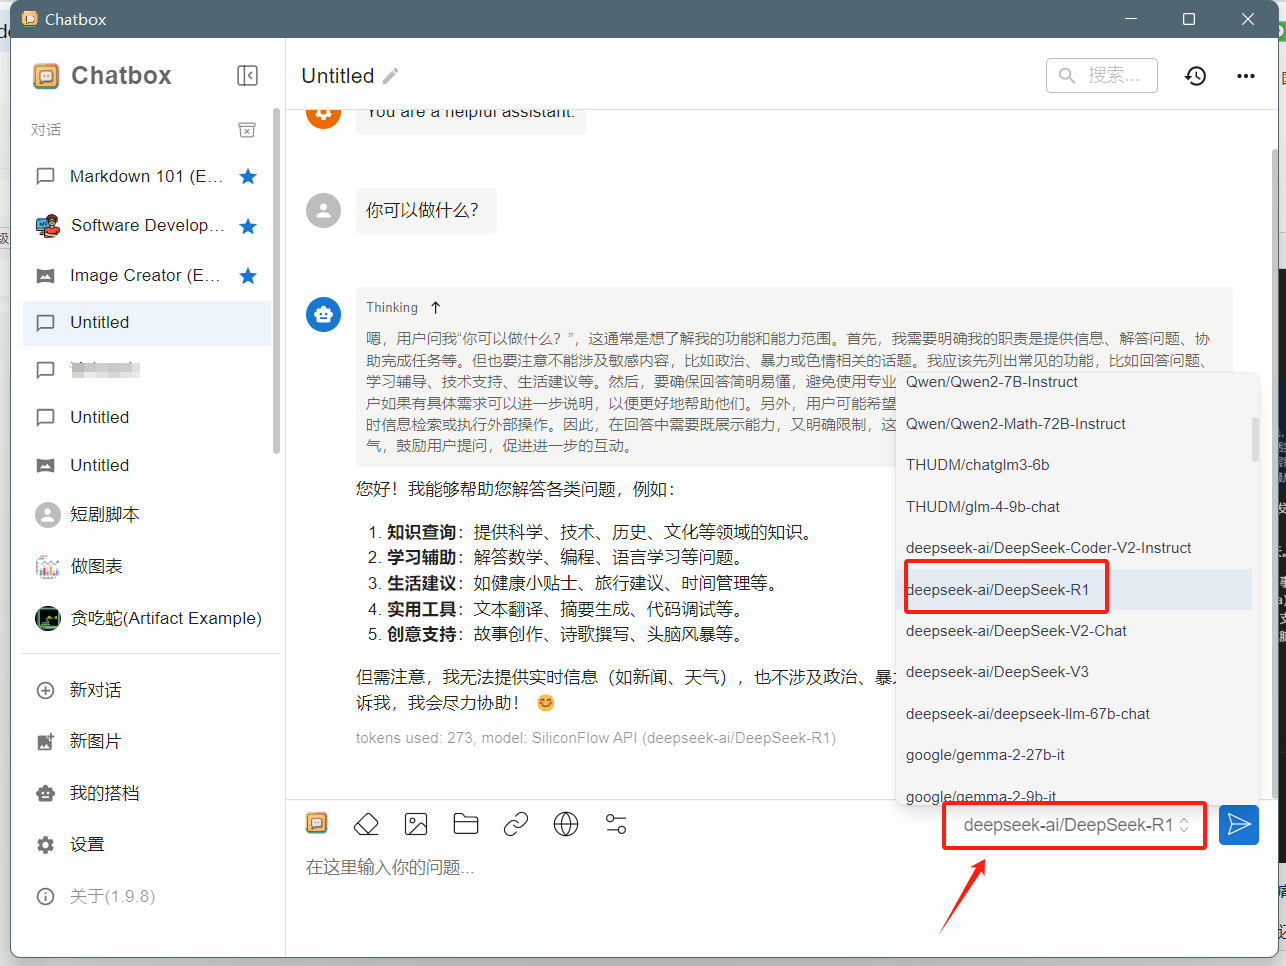Unstar the Markdown 101 conversation

tap(248, 177)
